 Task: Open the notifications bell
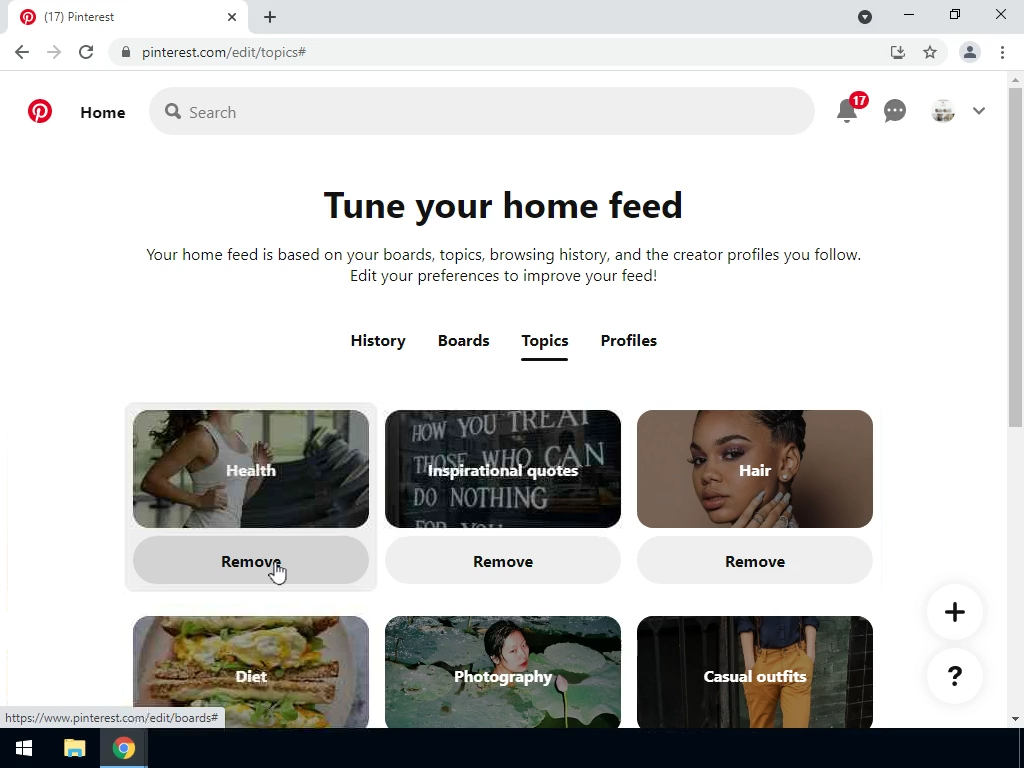[x=847, y=111]
